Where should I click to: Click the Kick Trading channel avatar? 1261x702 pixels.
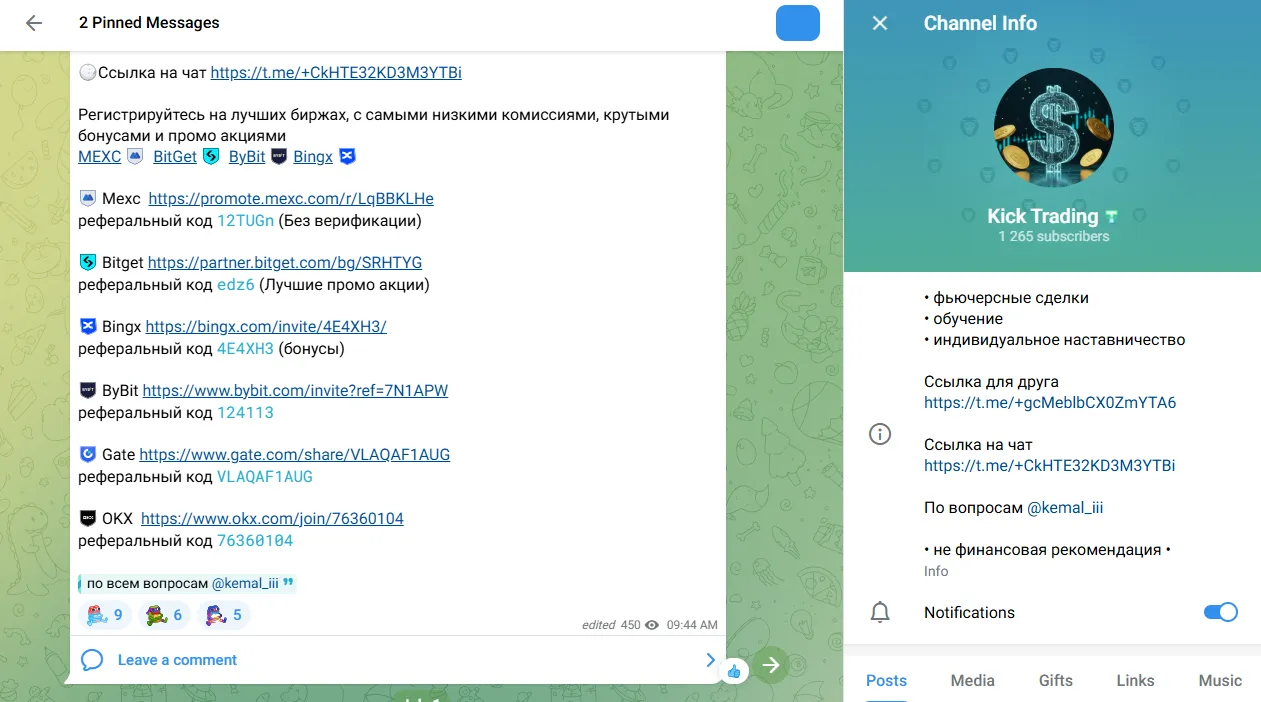[x=1053, y=127]
